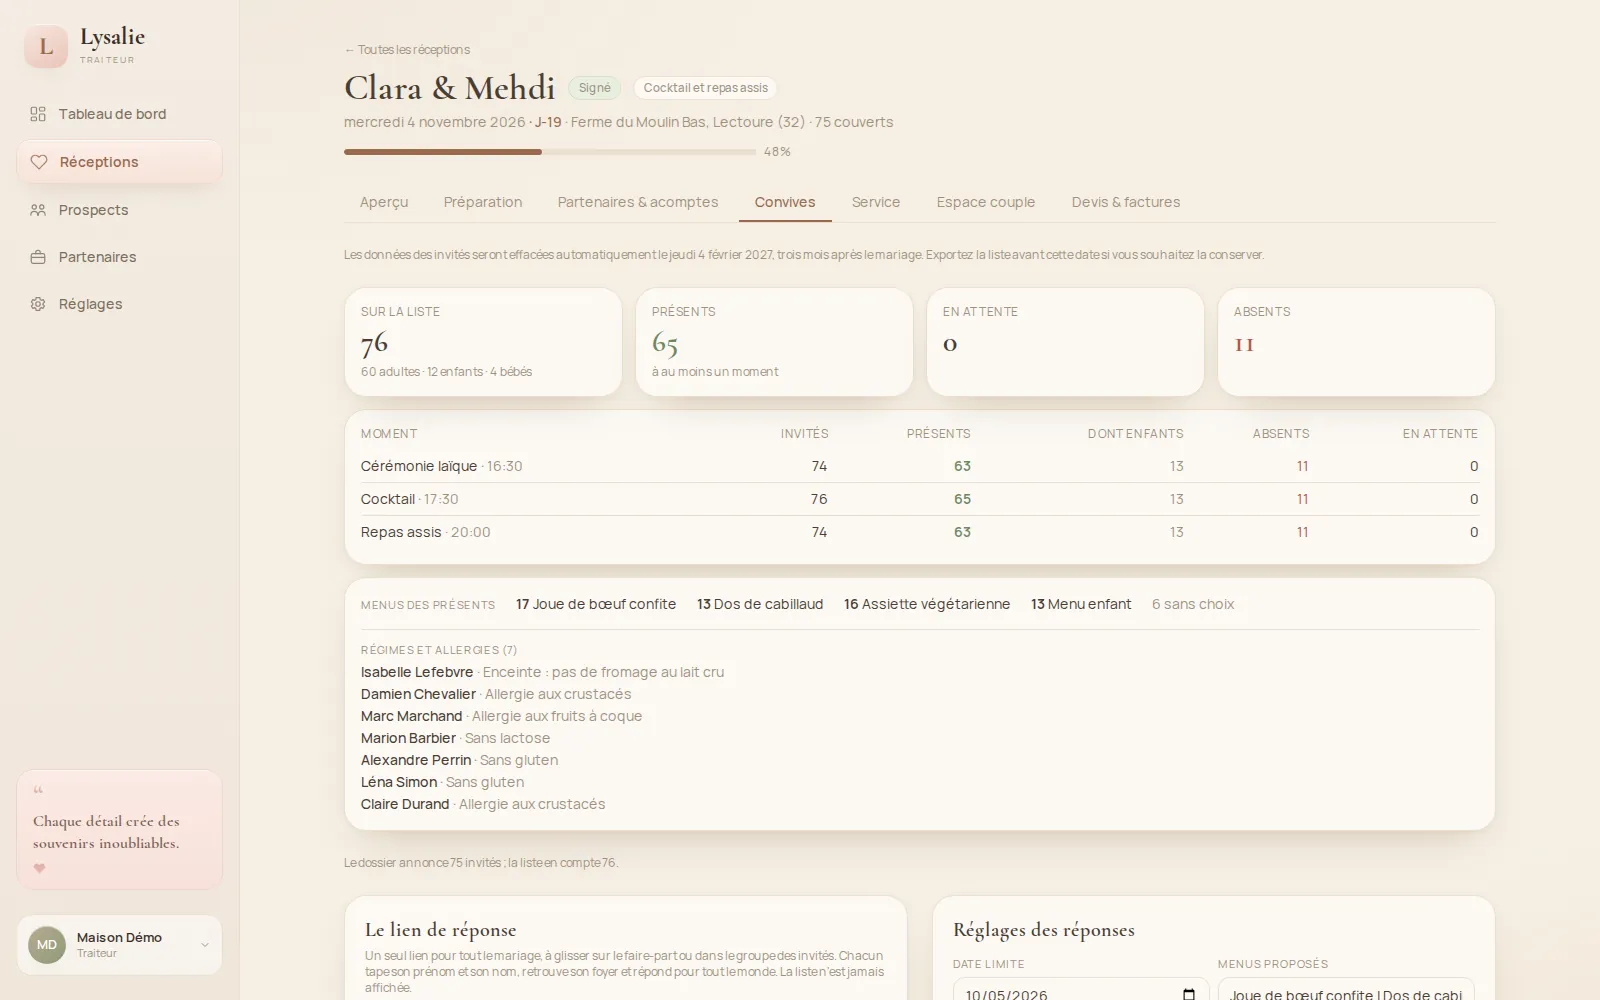The image size is (1600, 1000).
Task: Click '17 Joue de bœuf confite'
Action: (596, 604)
